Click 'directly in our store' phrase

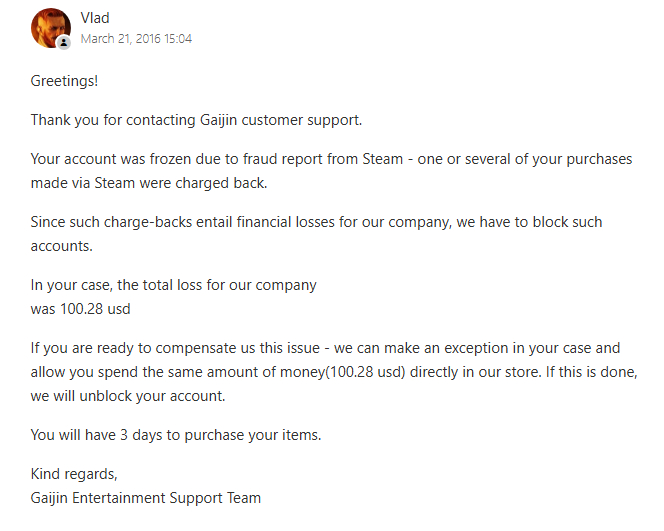476,372
